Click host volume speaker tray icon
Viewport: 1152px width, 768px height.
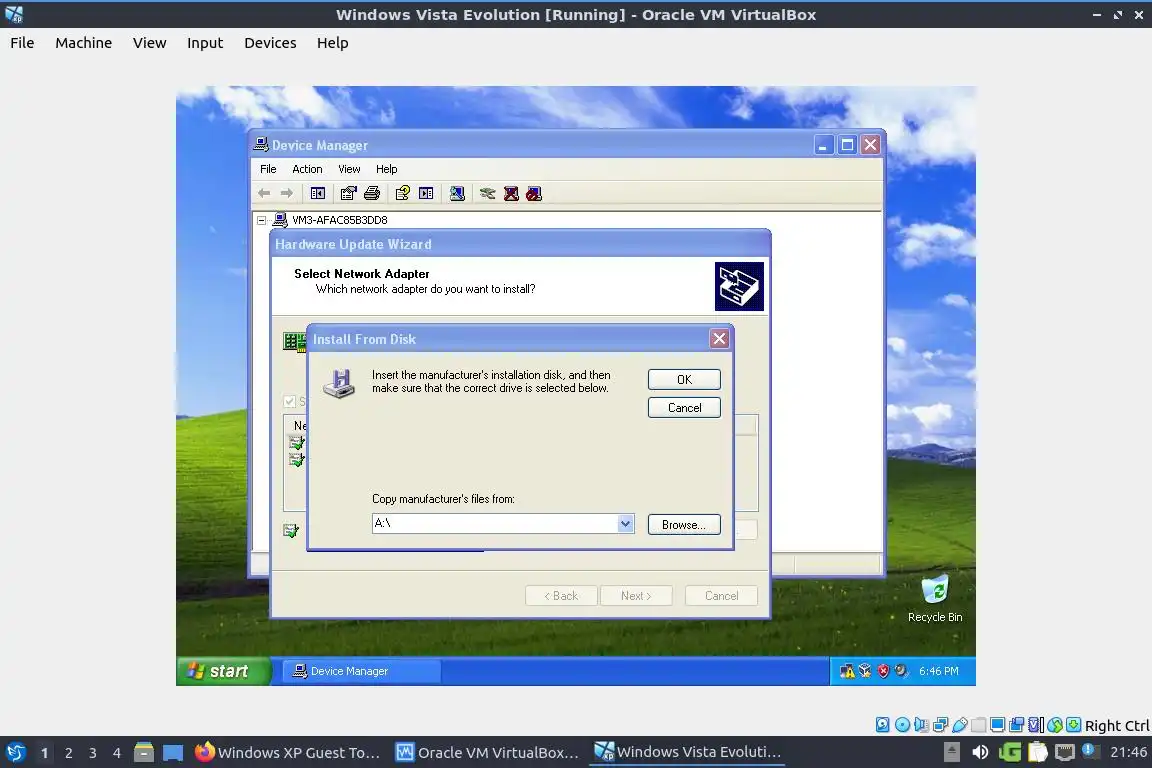pos(980,752)
